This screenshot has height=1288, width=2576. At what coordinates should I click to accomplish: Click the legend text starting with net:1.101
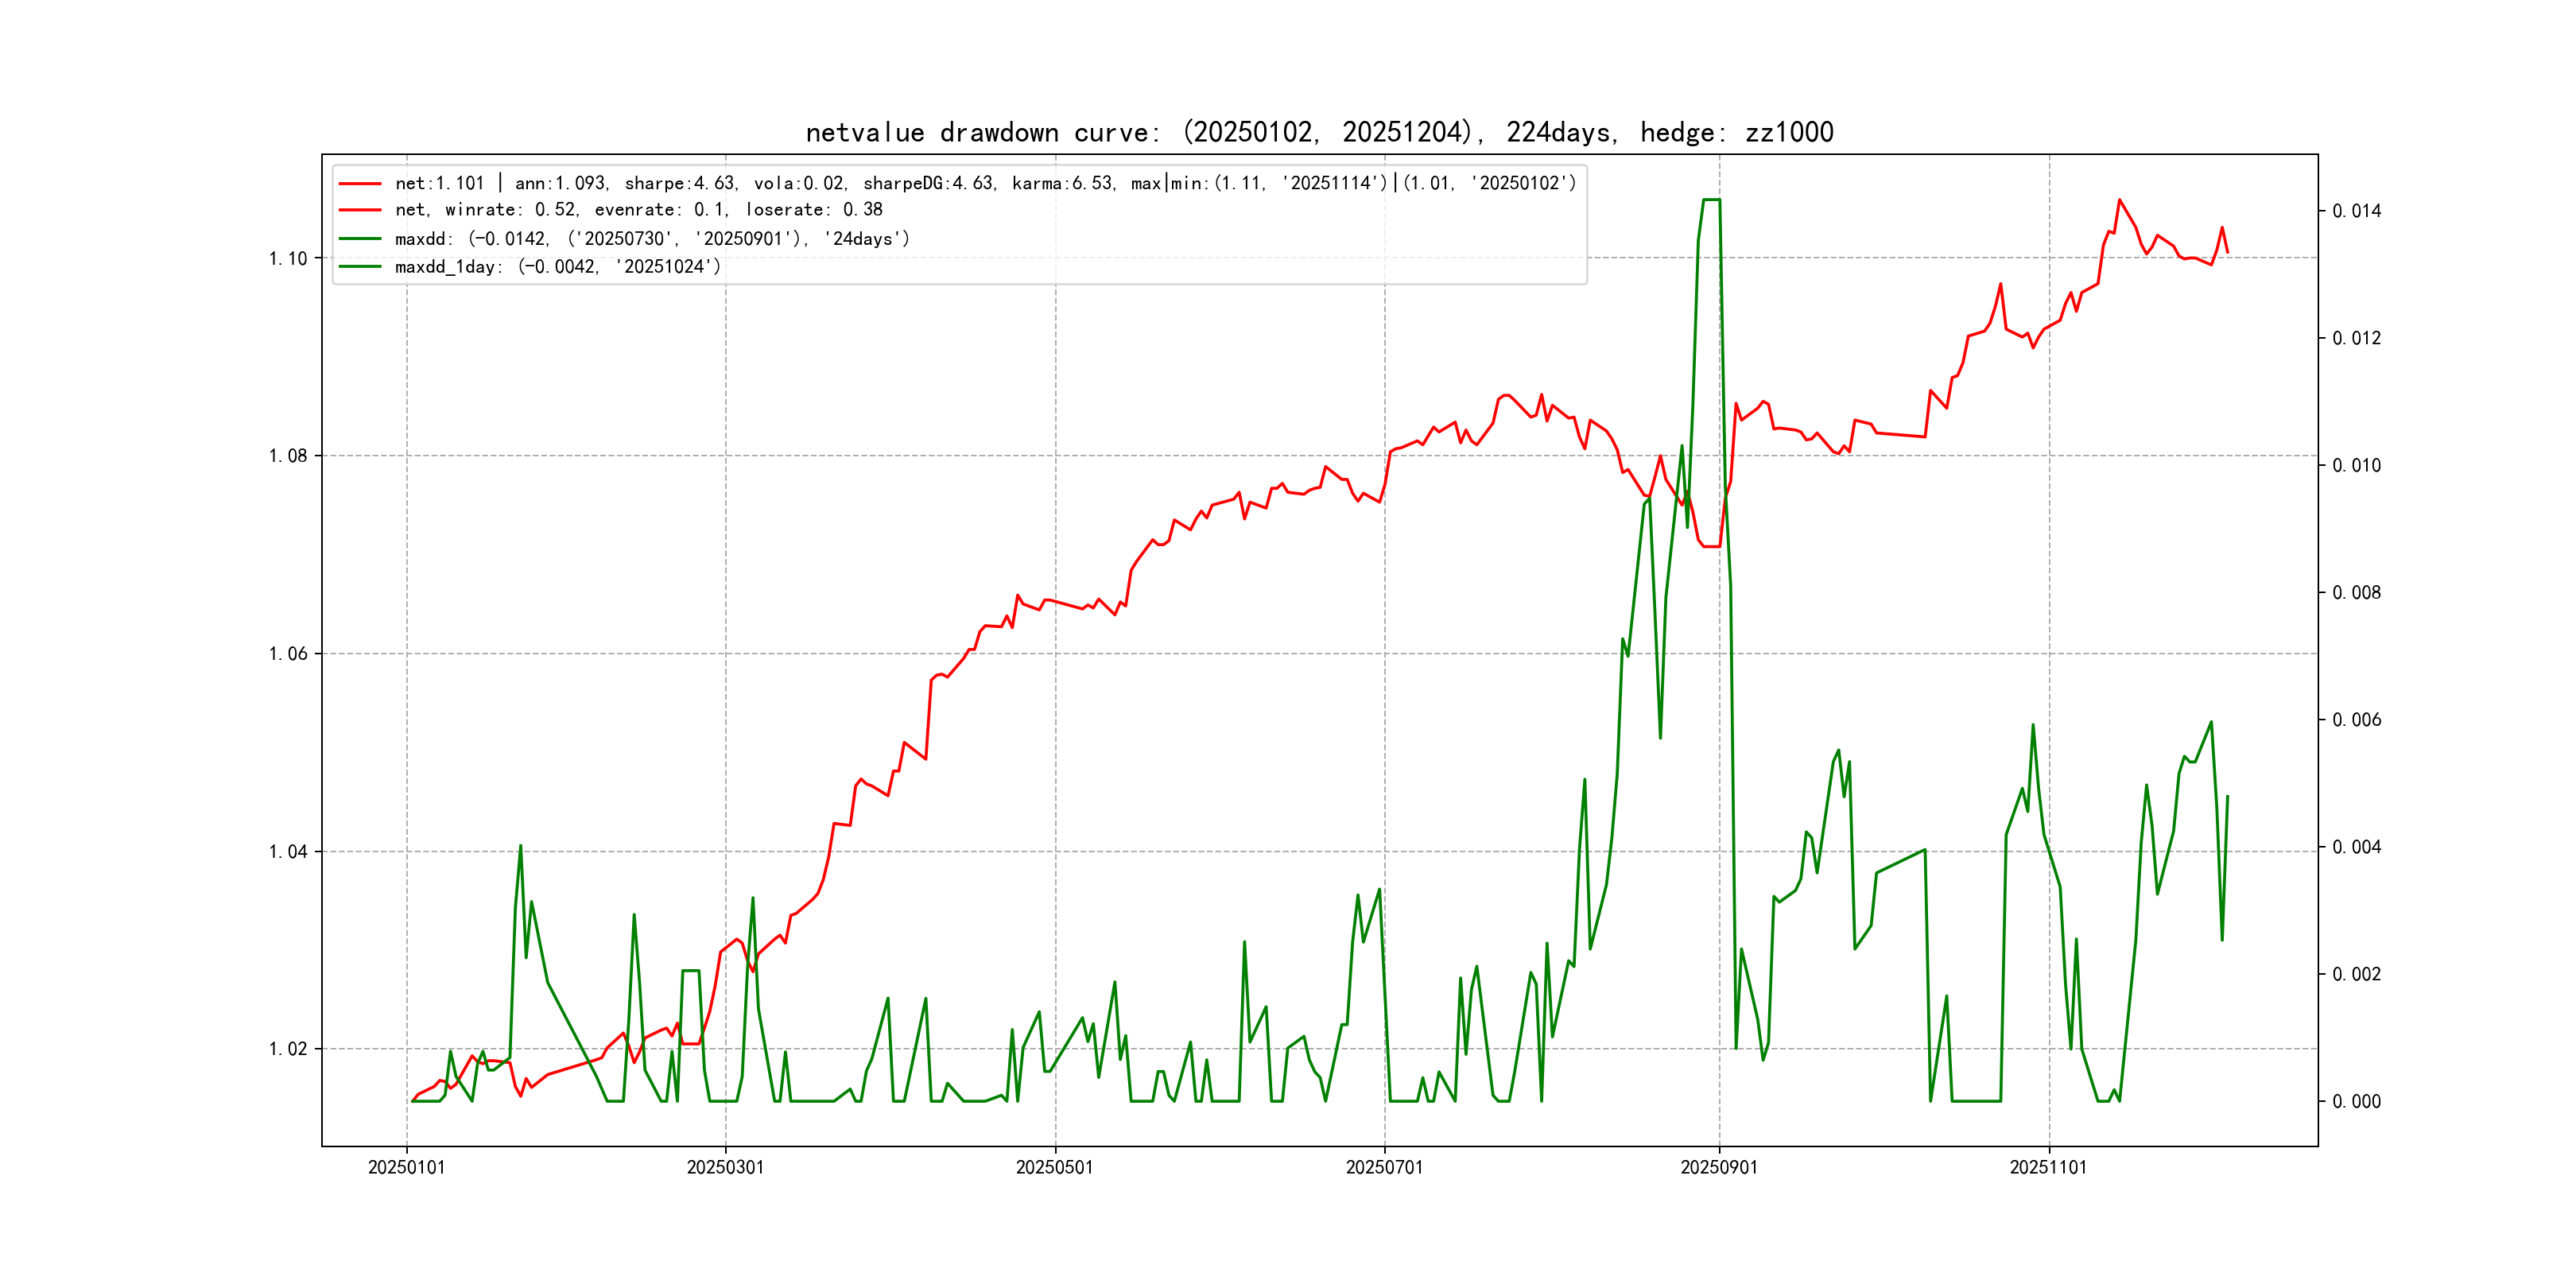click(985, 184)
